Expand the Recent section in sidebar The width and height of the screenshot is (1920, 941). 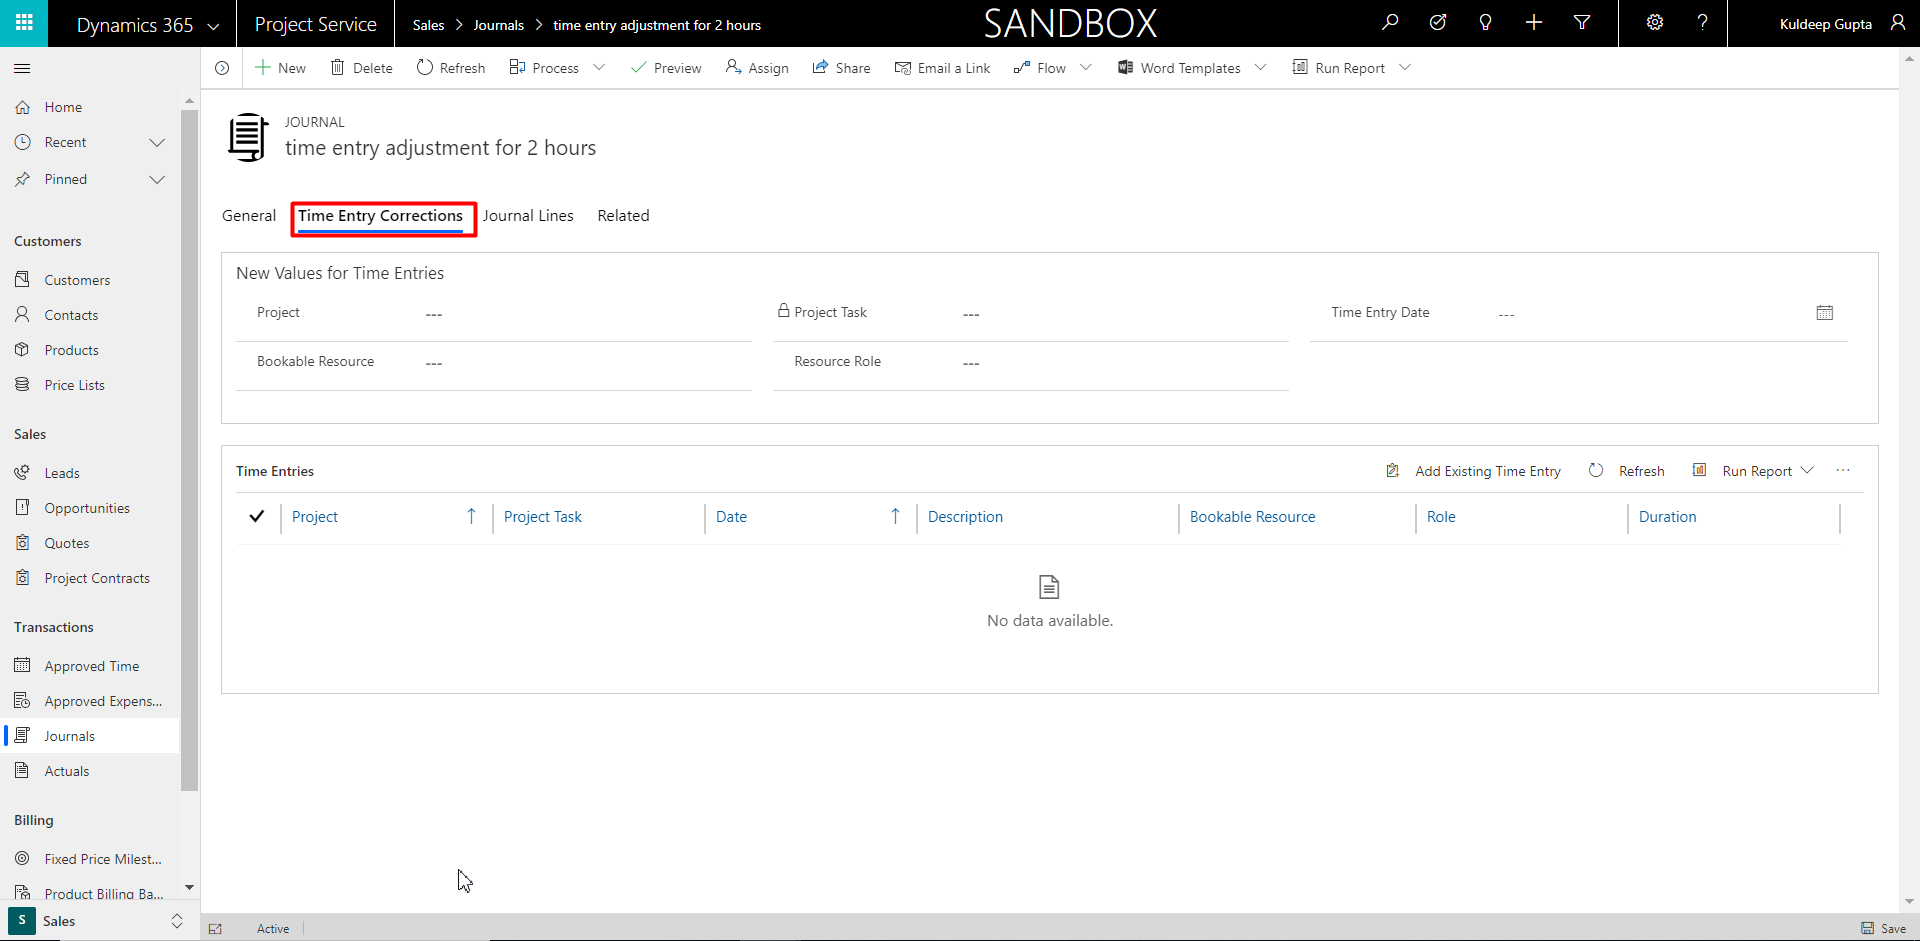(x=157, y=143)
